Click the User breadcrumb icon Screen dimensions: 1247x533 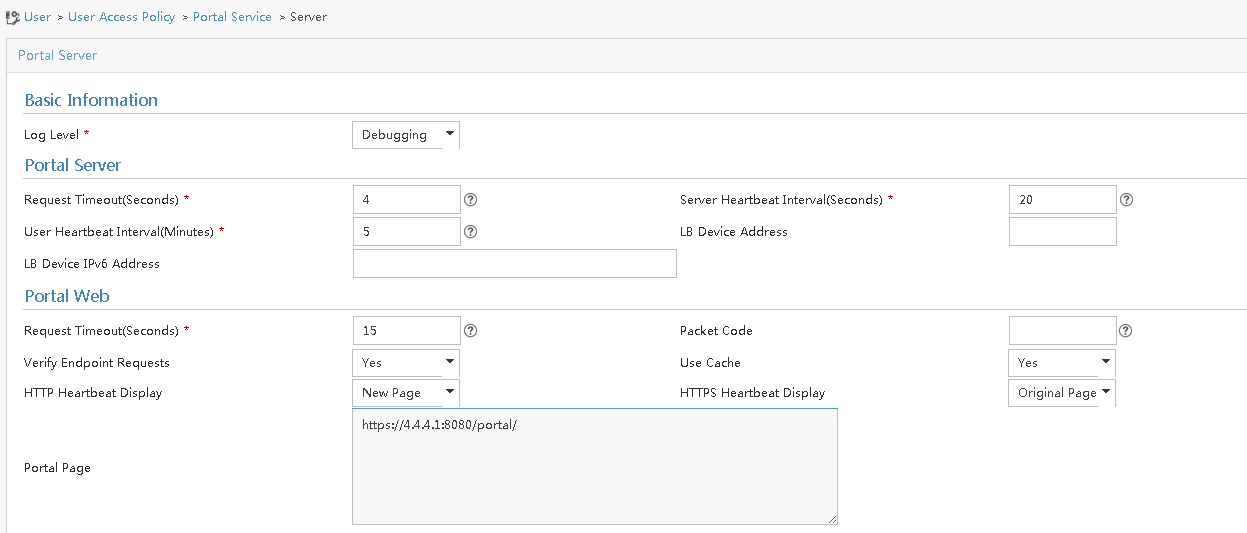point(12,17)
